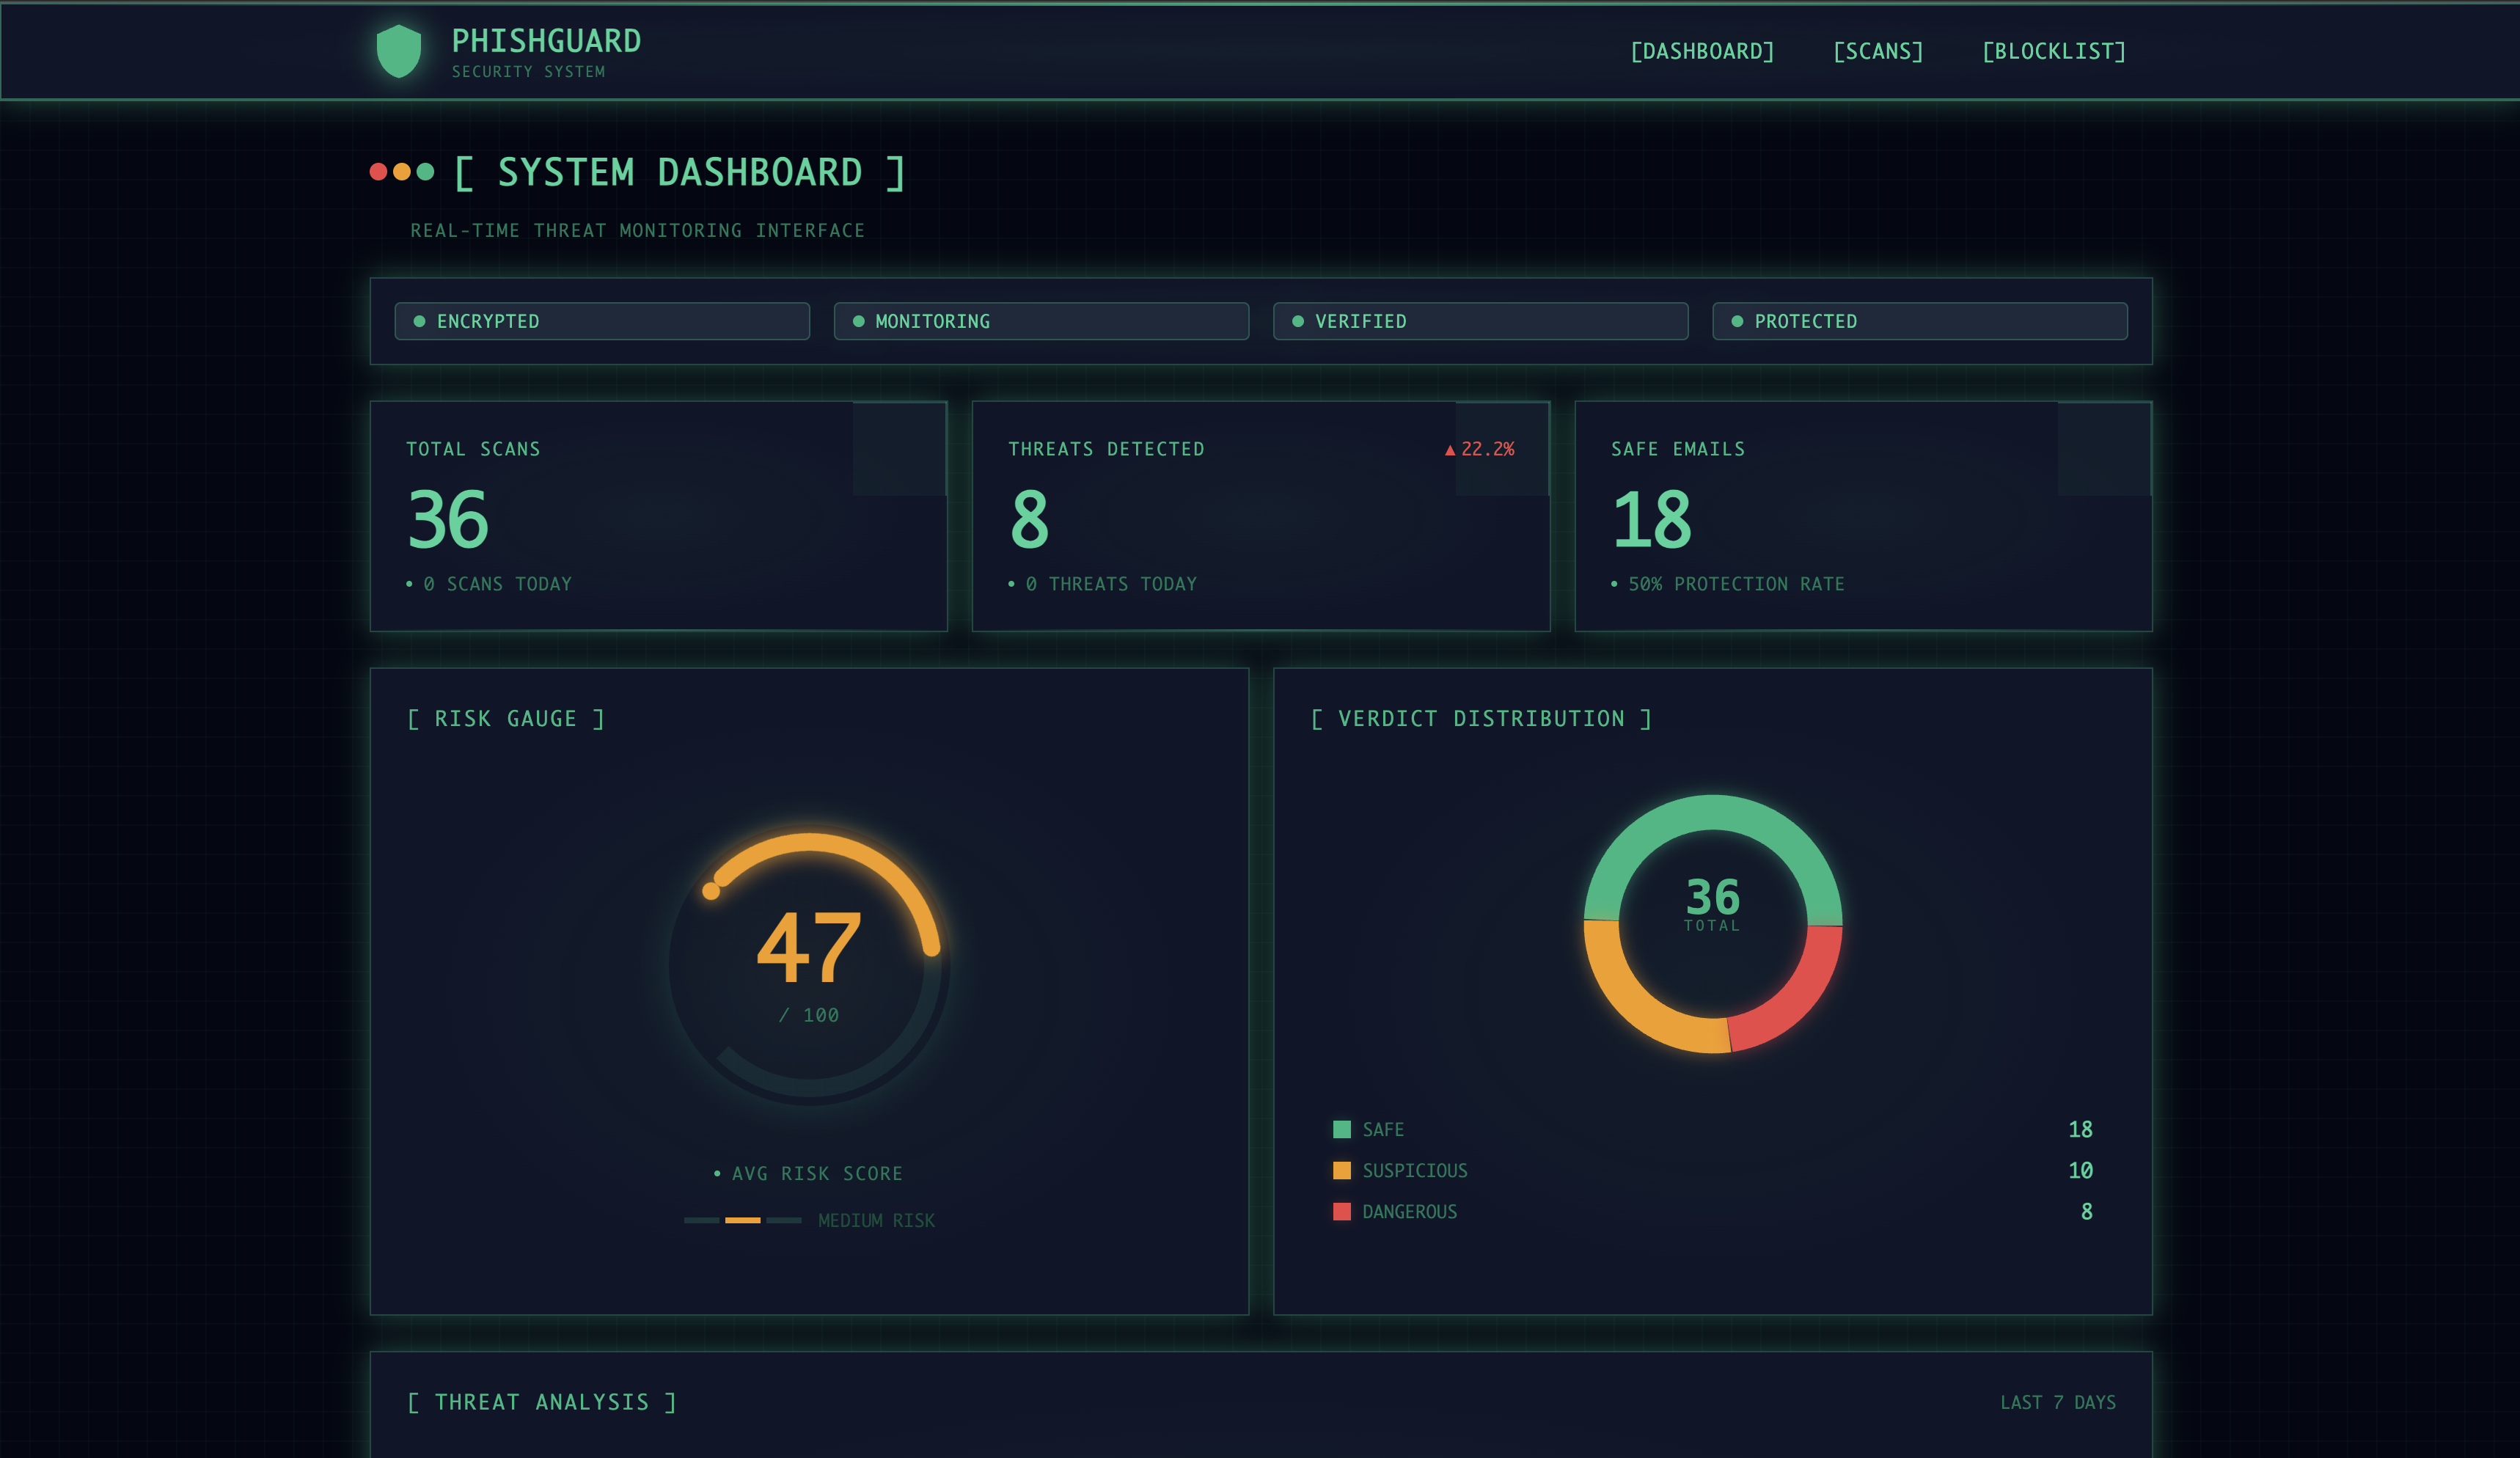Viewport: 2520px width, 1458px height.
Task: Click the orange SUSPICIOUS legend swatch
Action: (x=1342, y=1170)
